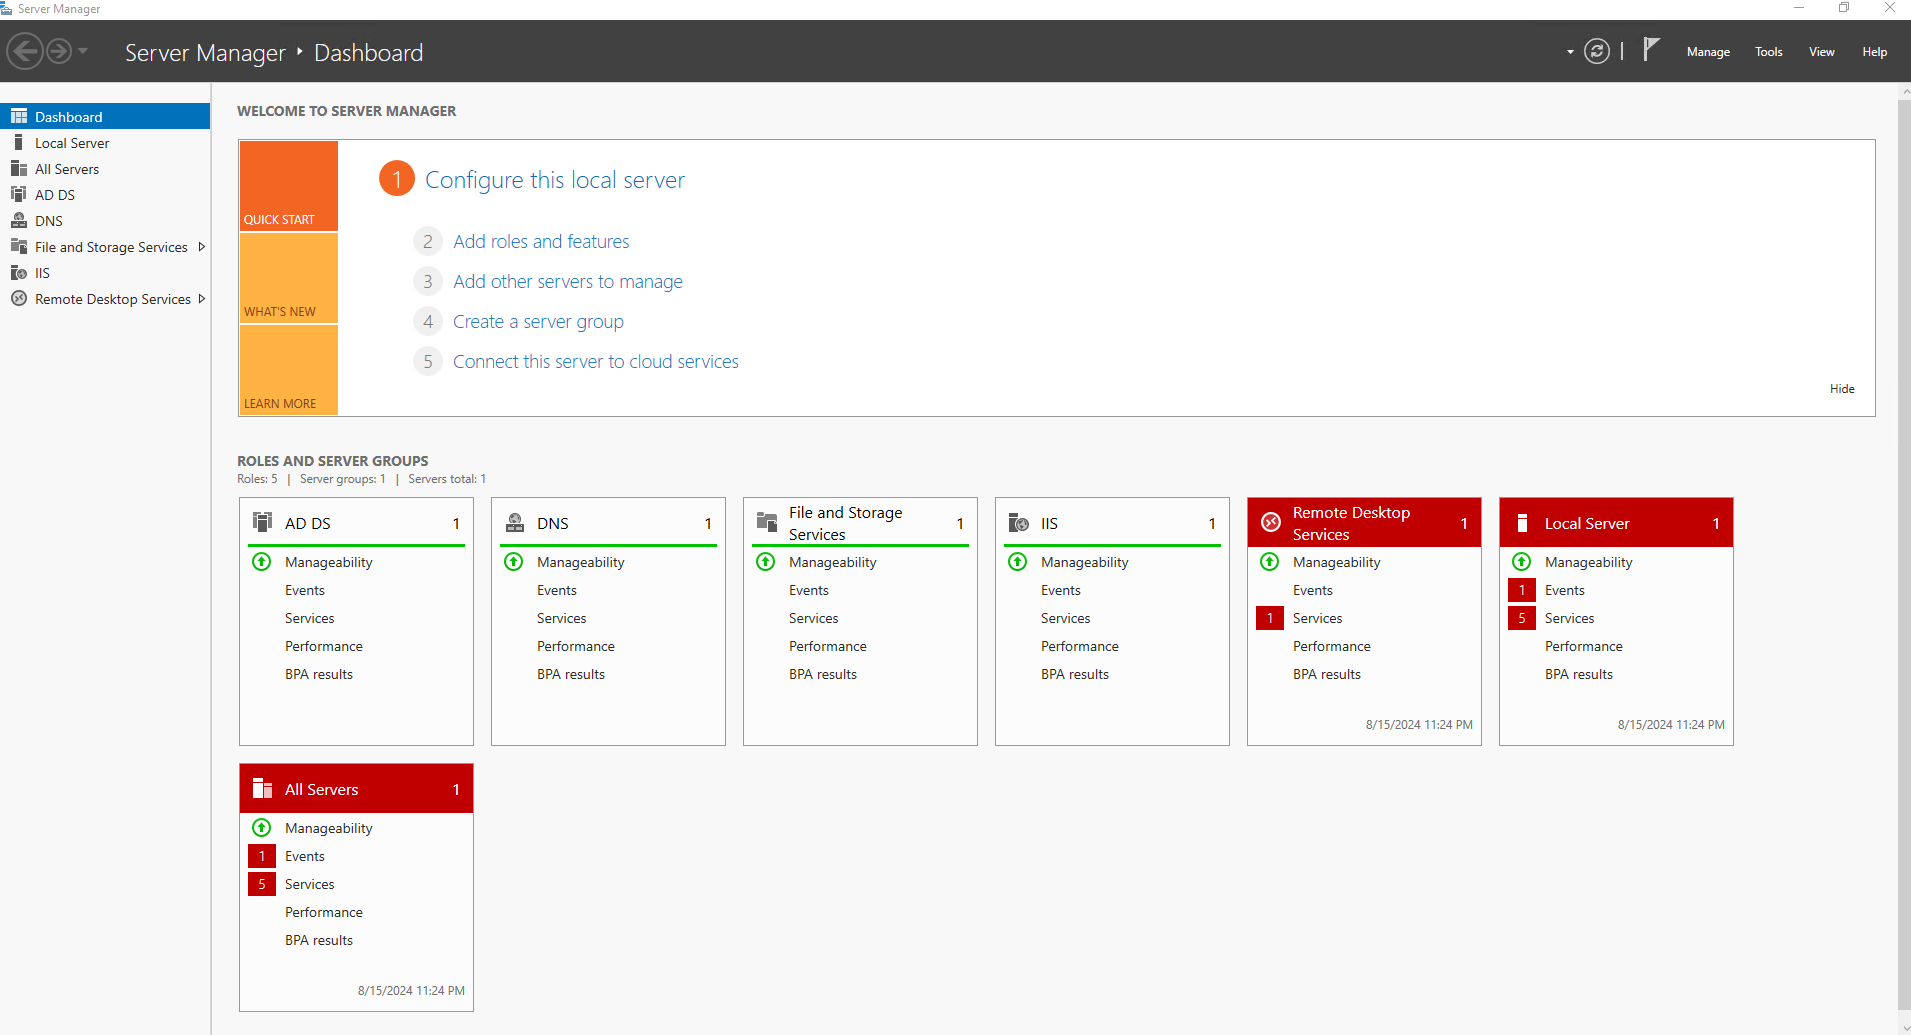This screenshot has height=1035, width=1911.
Task: Select the WHAT'S NEW orange tile
Action: point(289,278)
